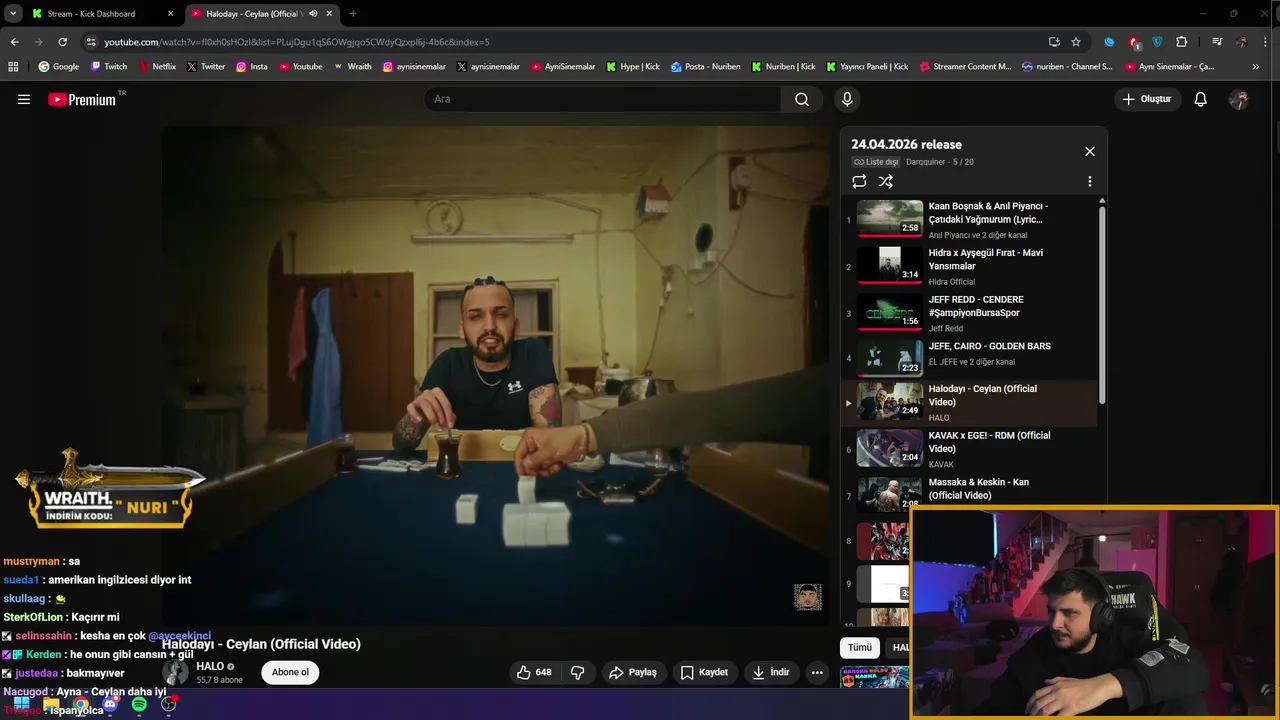Open Discord from the taskbar
Viewport: 1280px width, 720px height.
click(110, 704)
